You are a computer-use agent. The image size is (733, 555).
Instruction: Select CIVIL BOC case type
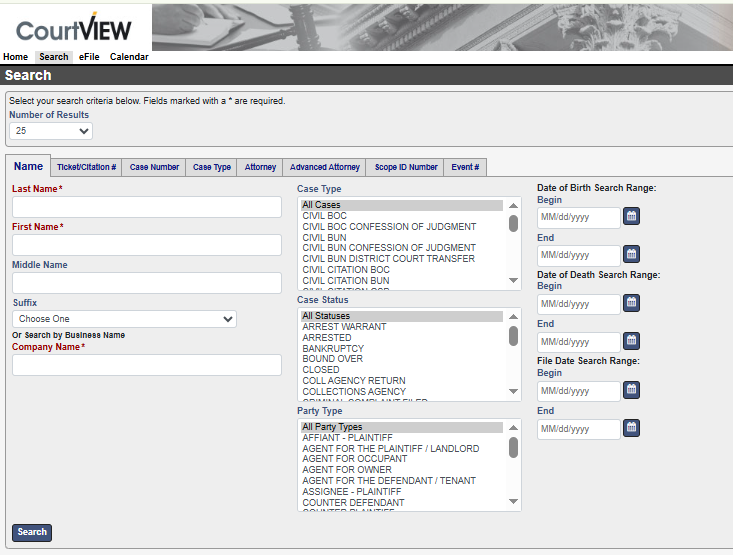point(402,216)
